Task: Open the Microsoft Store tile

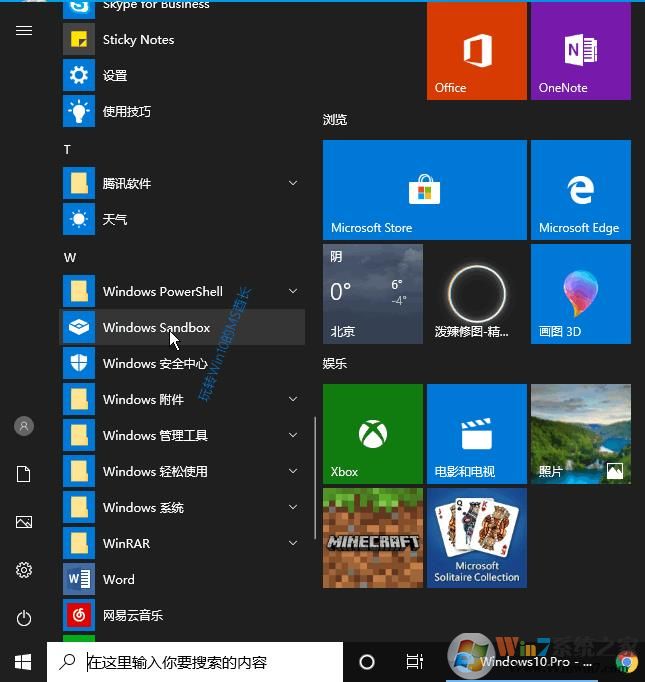Action: coord(424,190)
